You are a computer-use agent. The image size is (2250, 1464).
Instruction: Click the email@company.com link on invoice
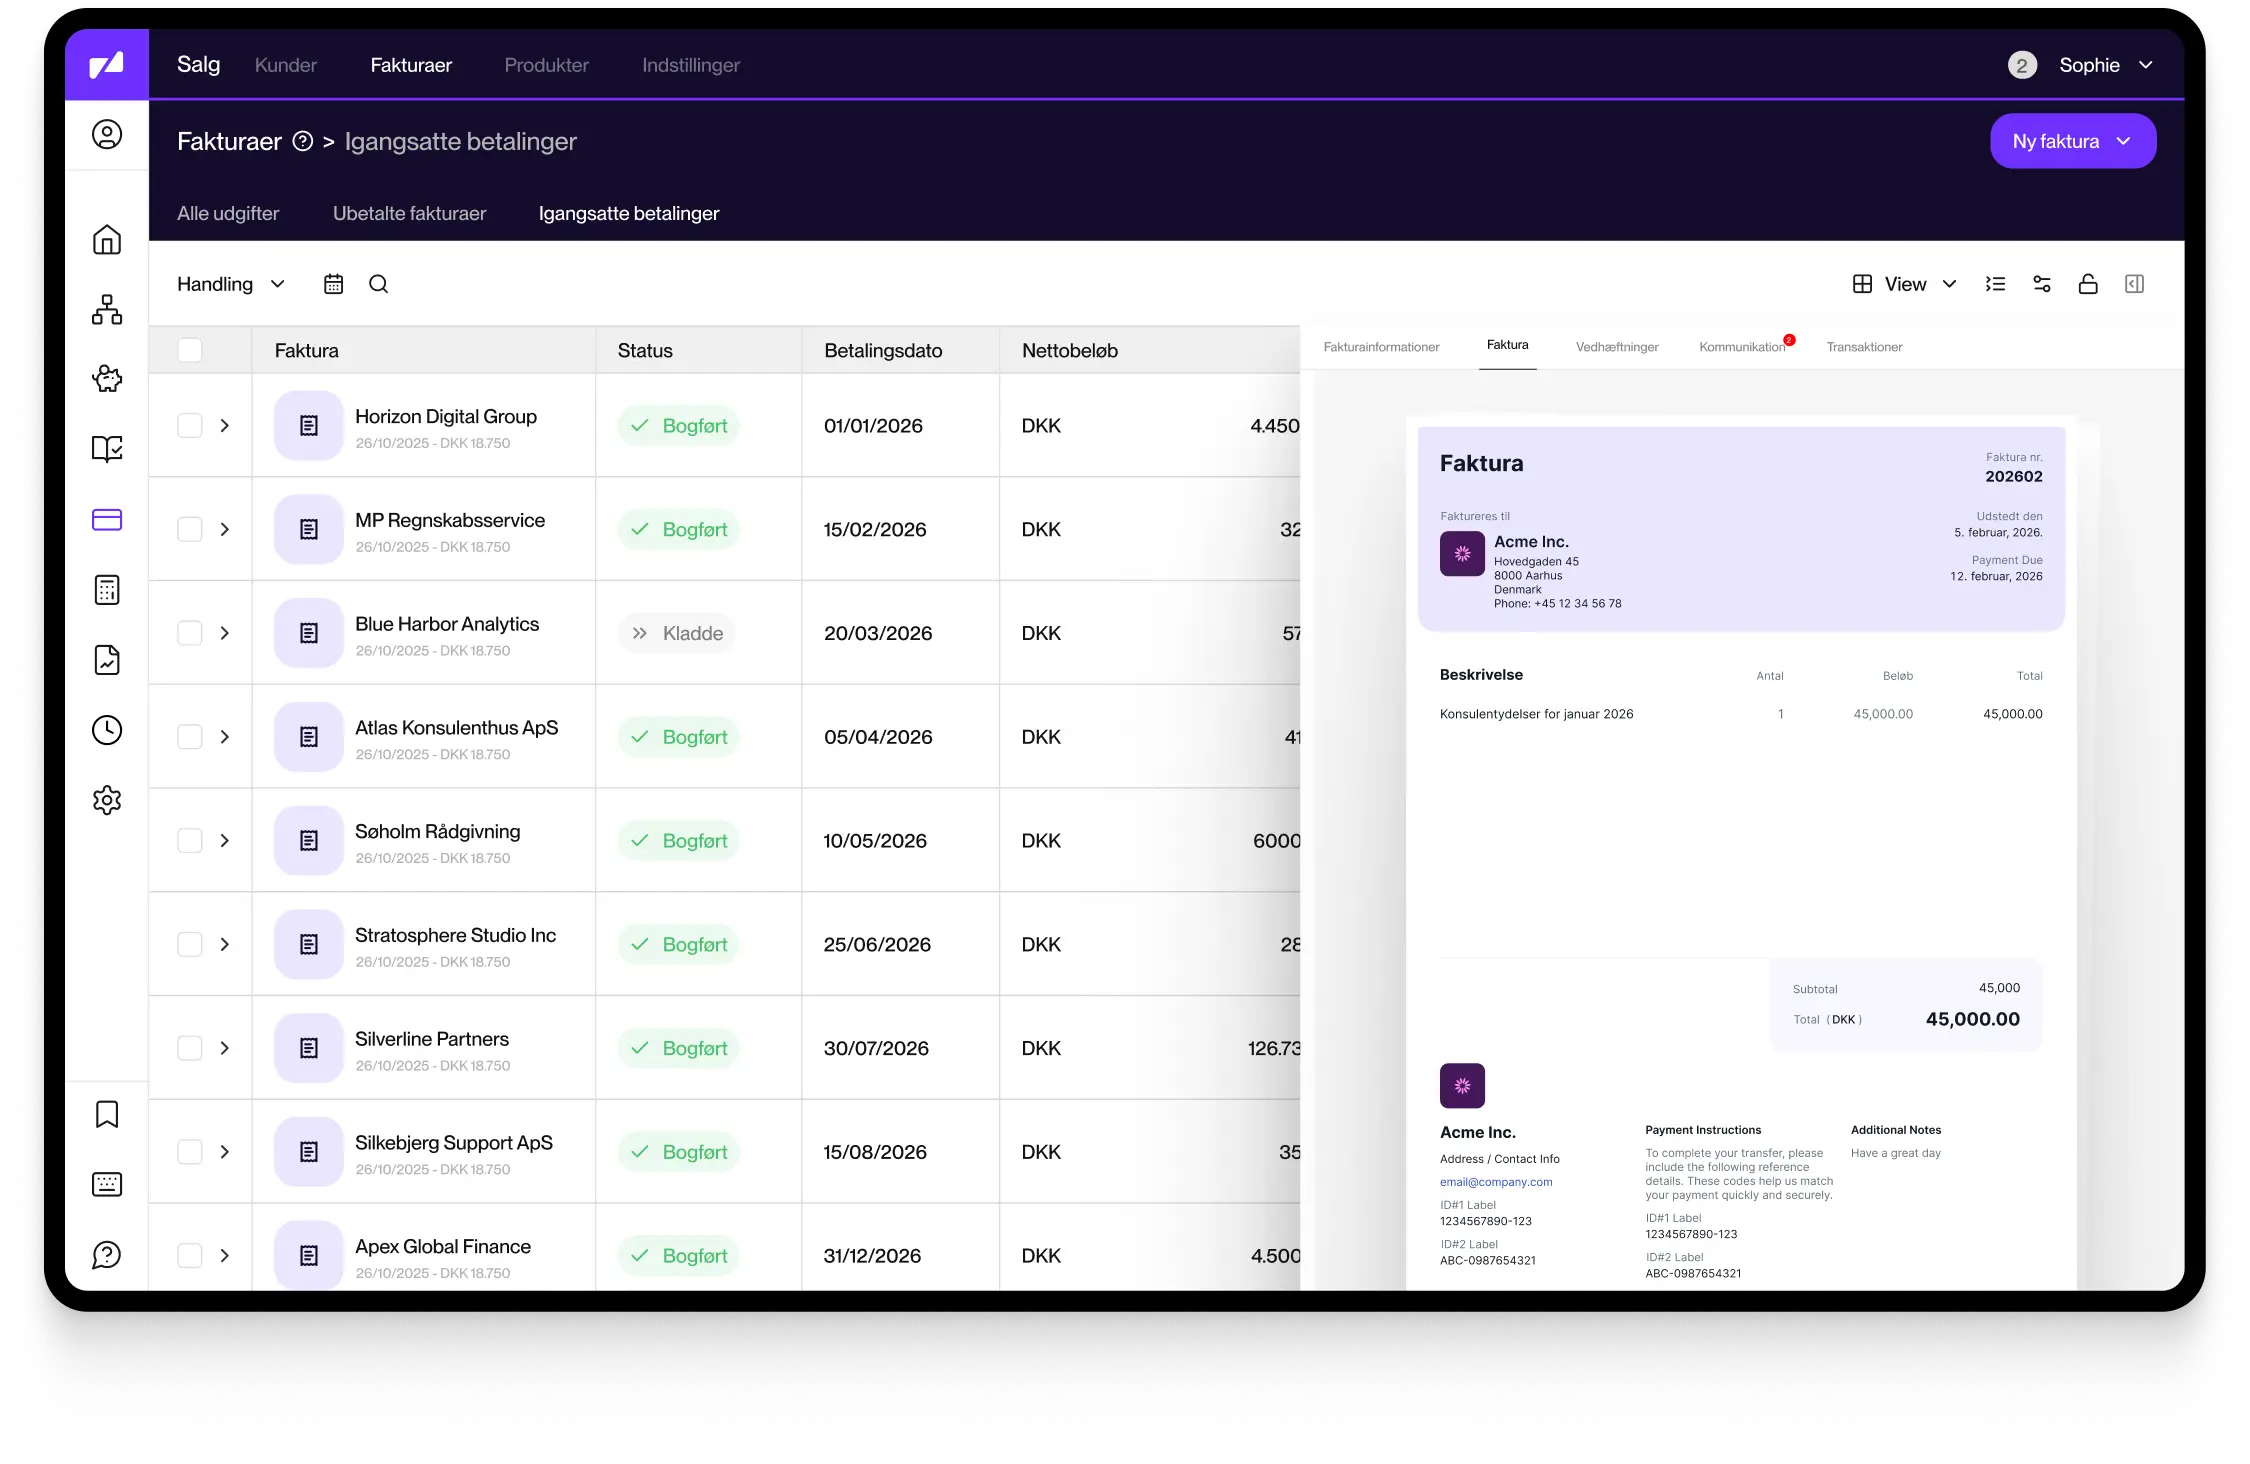click(1495, 1182)
